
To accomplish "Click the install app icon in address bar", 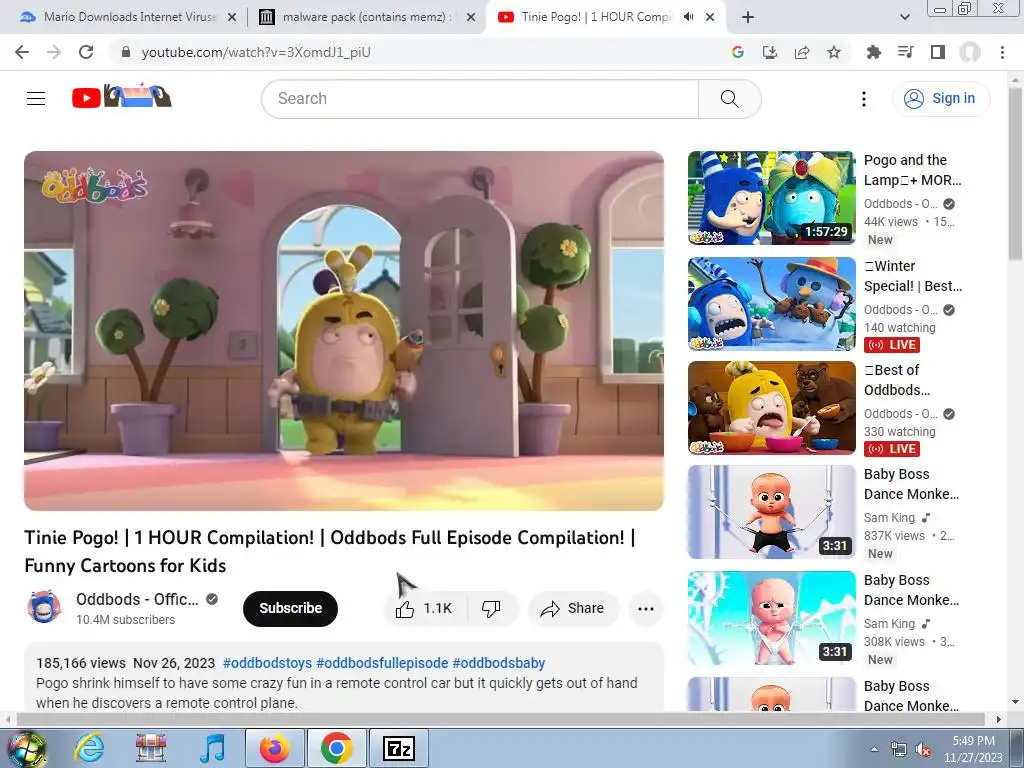I will pos(770,52).
